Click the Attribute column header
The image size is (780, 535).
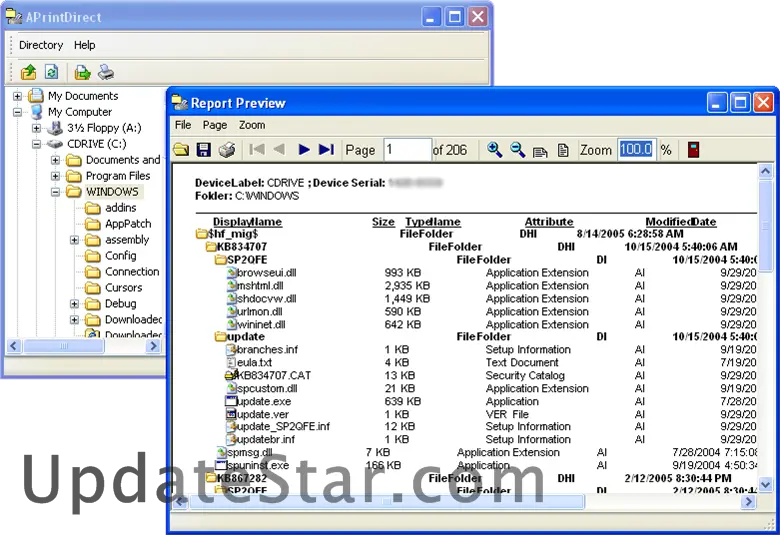(x=549, y=222)
